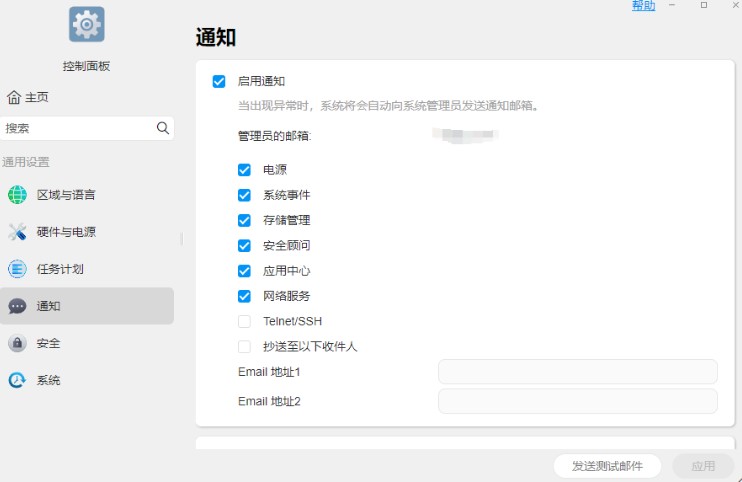This screenshot has height=482, width=742.
Task: Click the tools icon for 硬件与电源
Action: (18, 232)
